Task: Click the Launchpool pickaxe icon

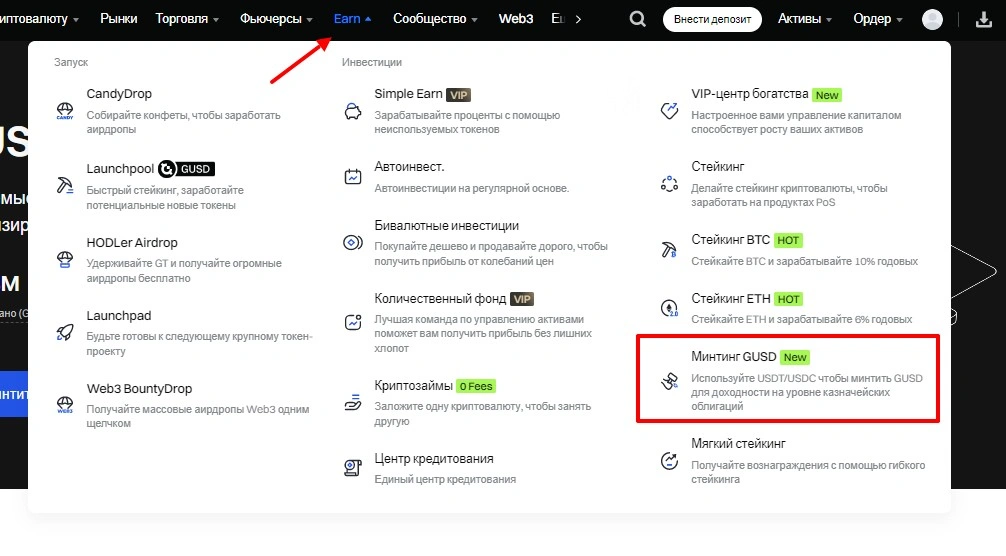Action: tap(65, 186)
